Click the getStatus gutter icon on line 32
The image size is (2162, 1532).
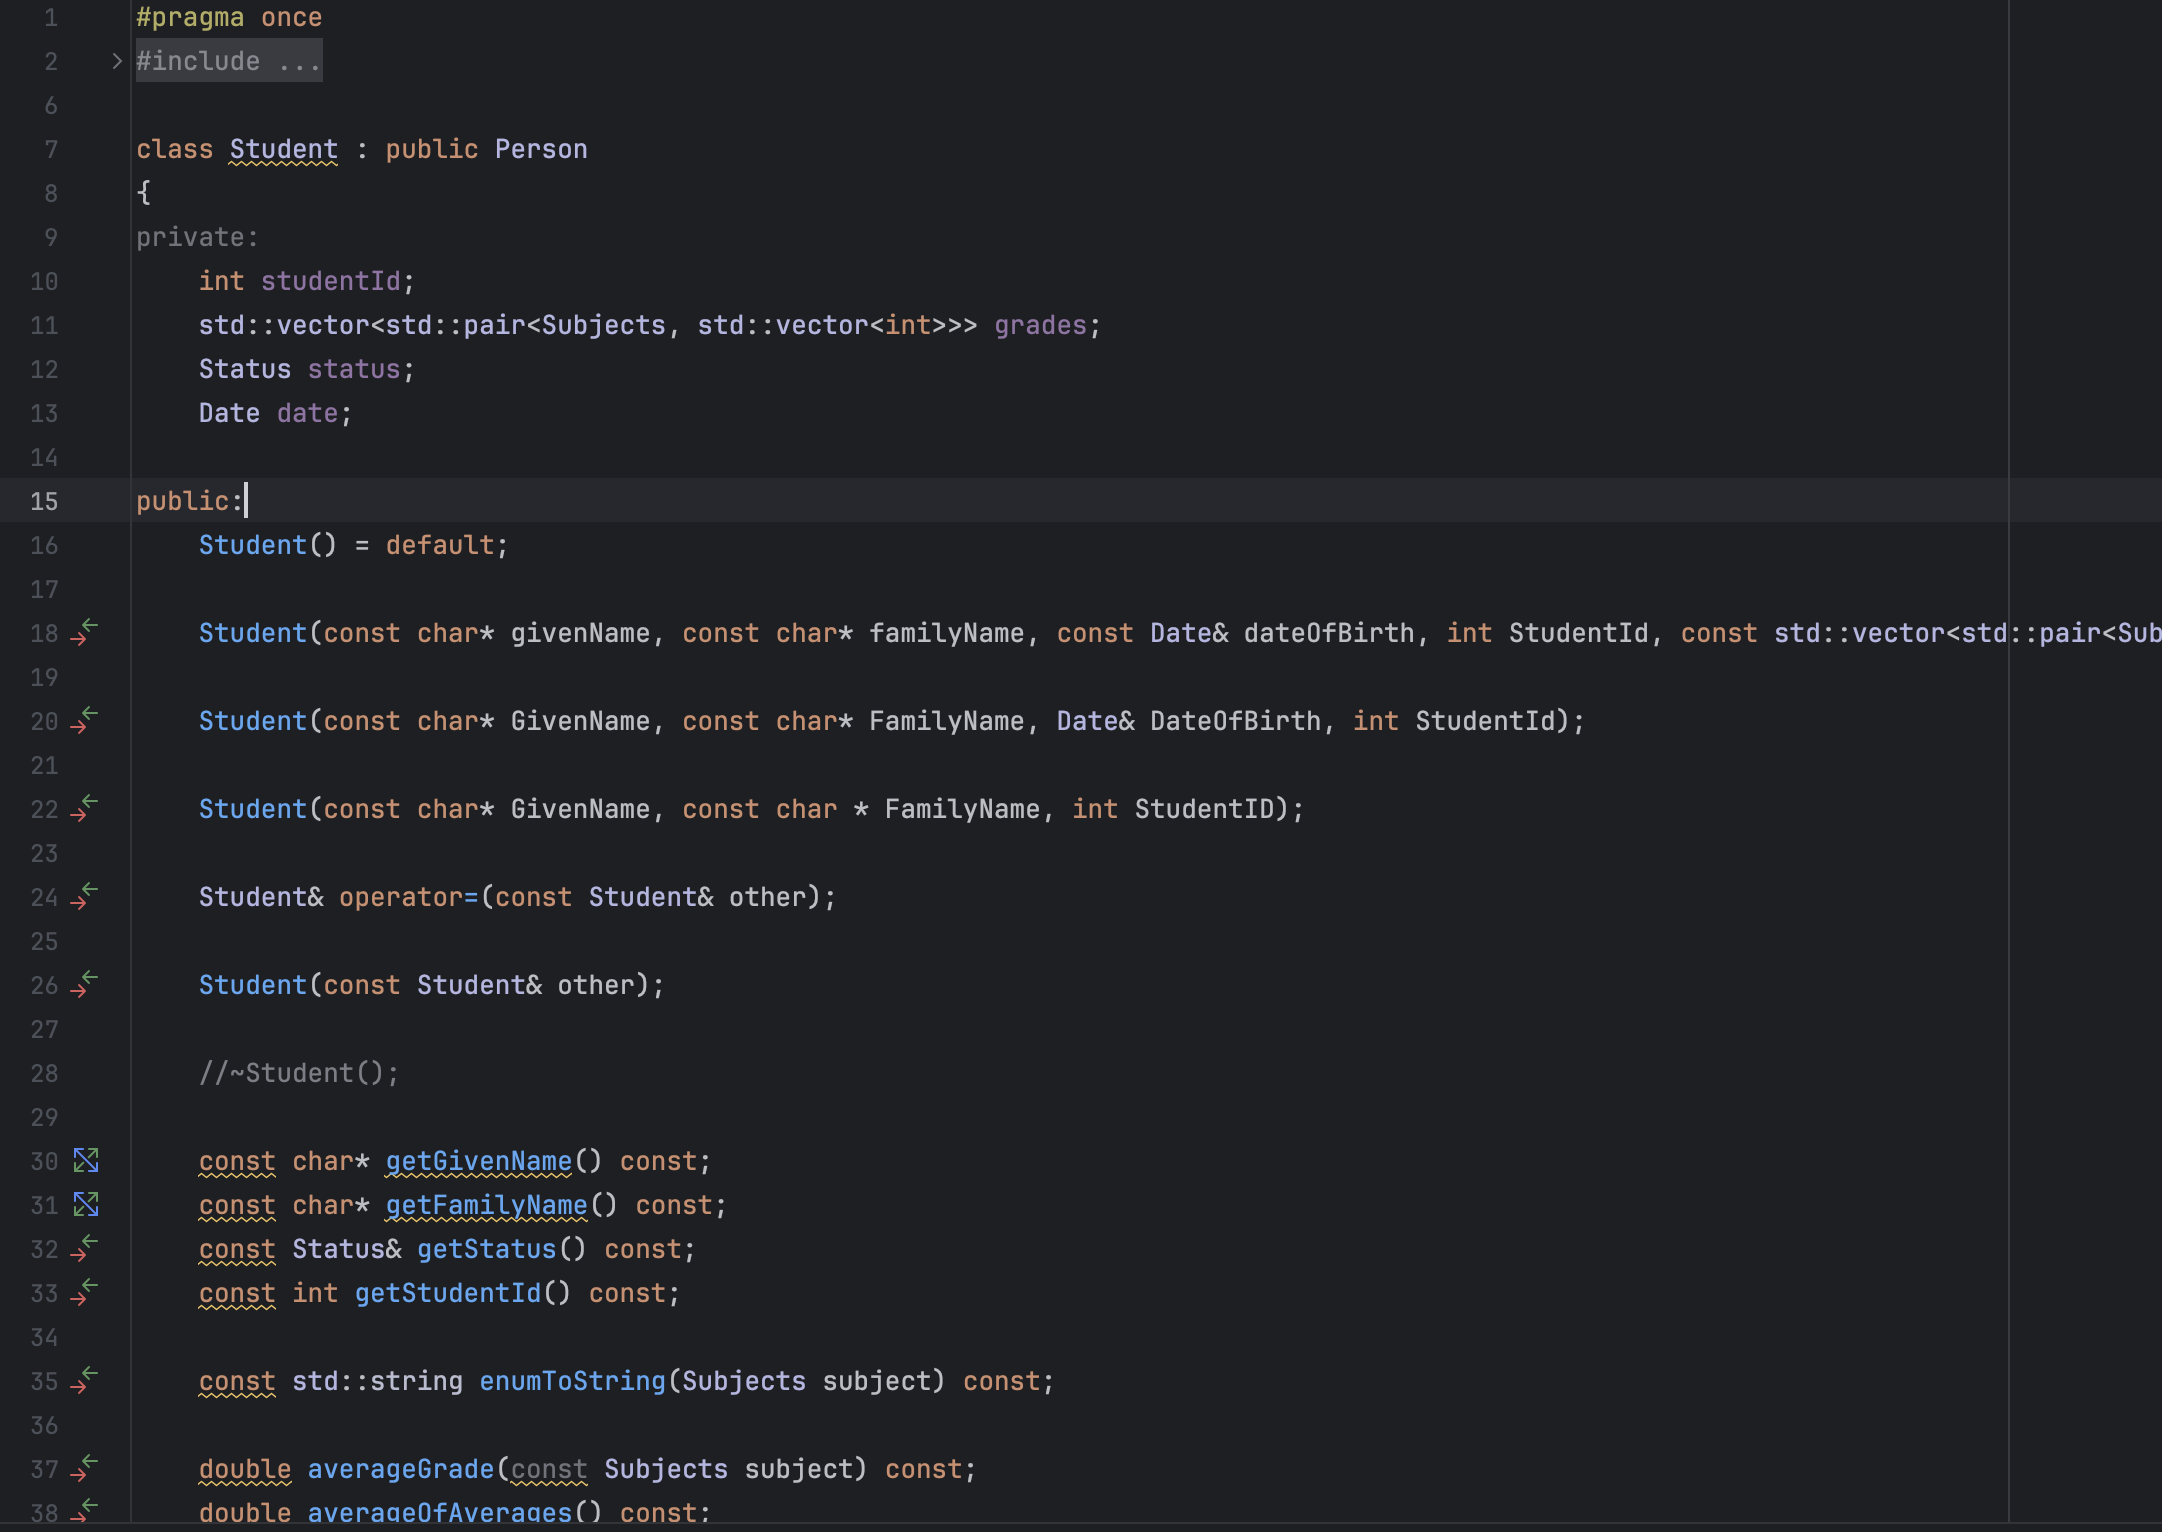(x=85, y=1249)
